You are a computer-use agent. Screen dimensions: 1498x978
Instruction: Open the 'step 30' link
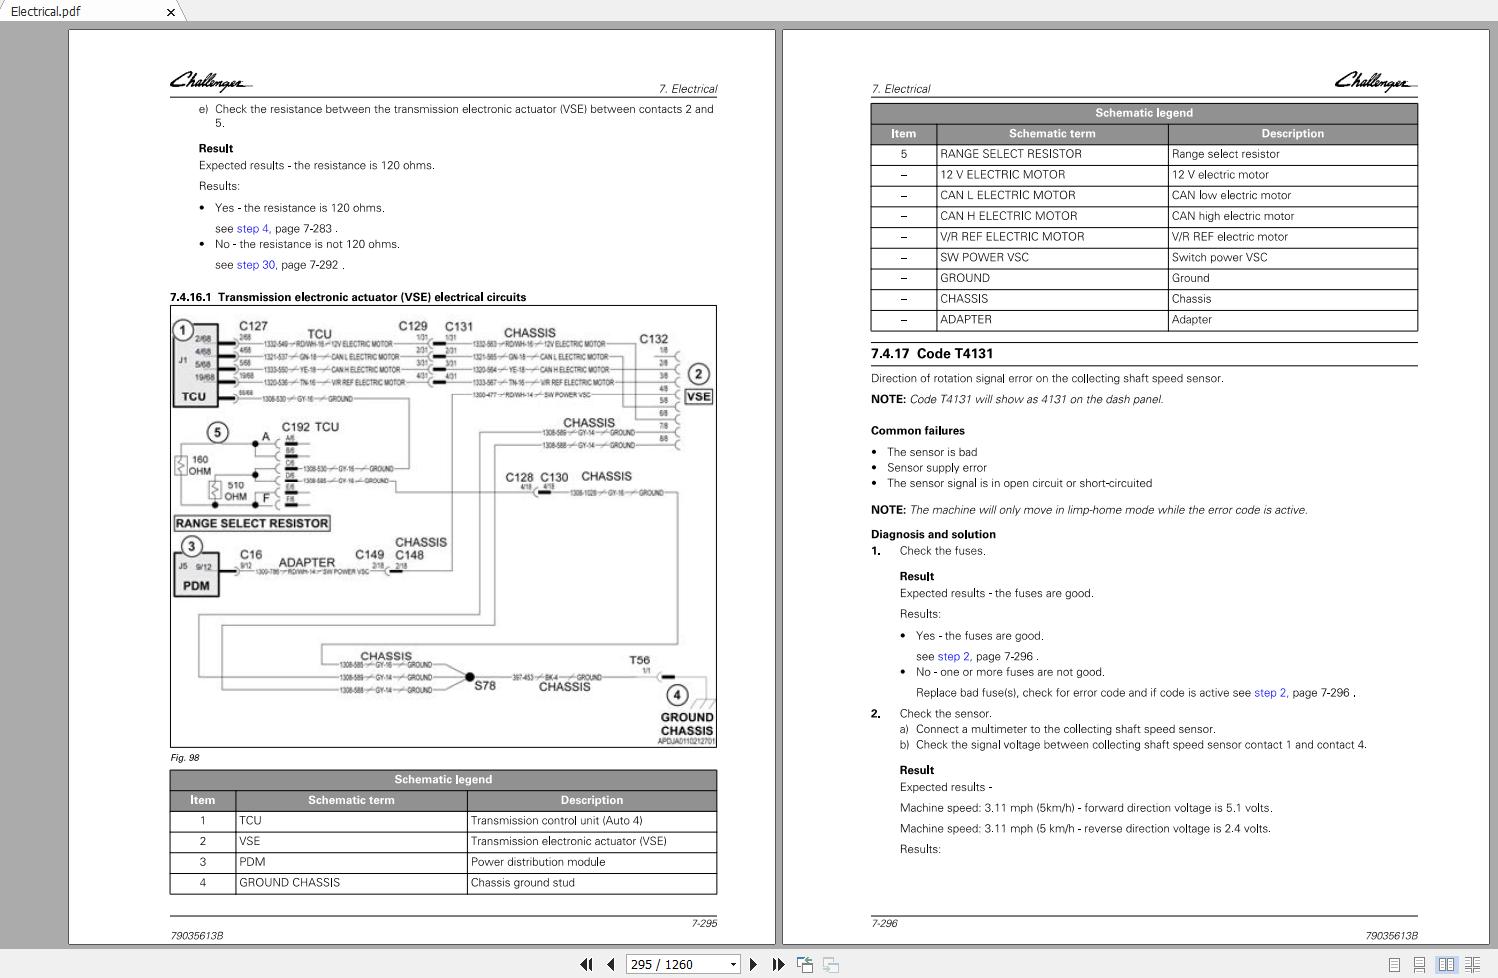256,265
